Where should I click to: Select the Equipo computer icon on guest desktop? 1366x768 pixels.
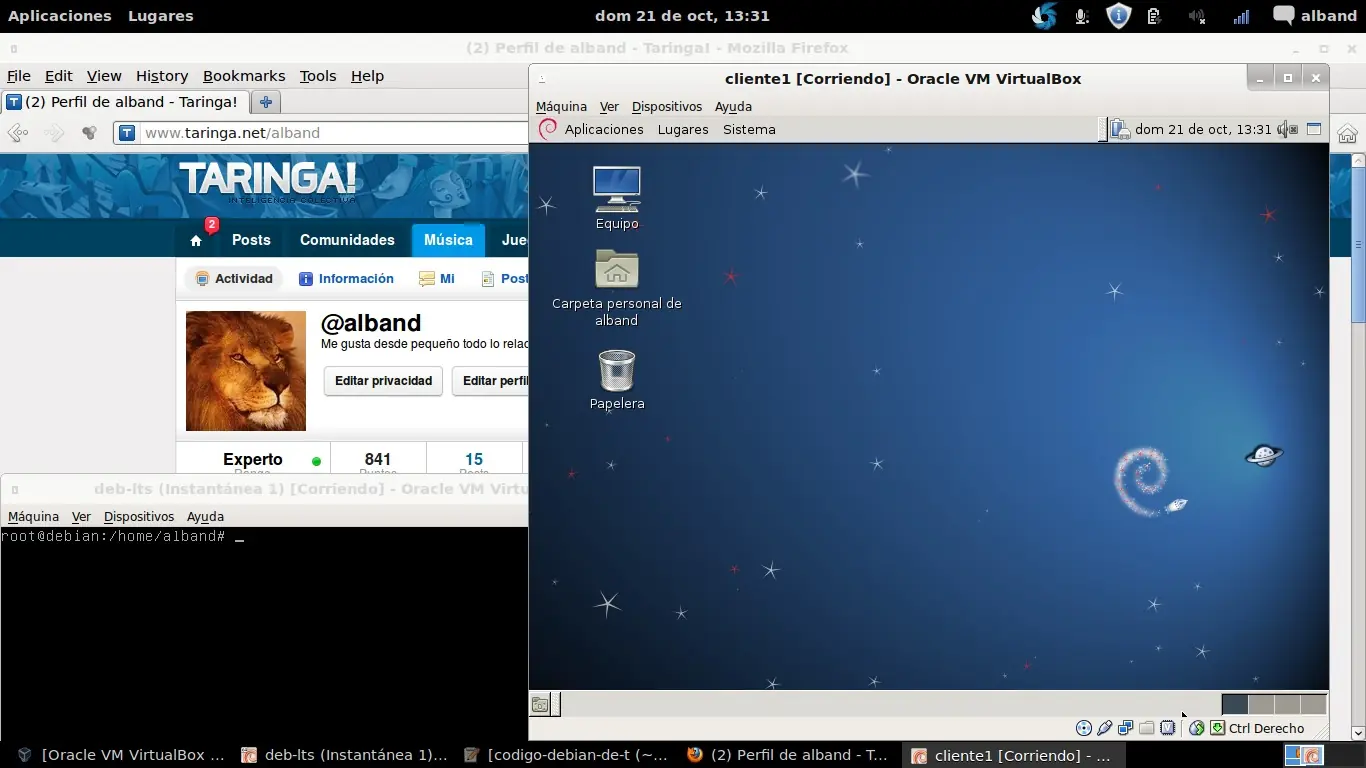pos(616,198)
